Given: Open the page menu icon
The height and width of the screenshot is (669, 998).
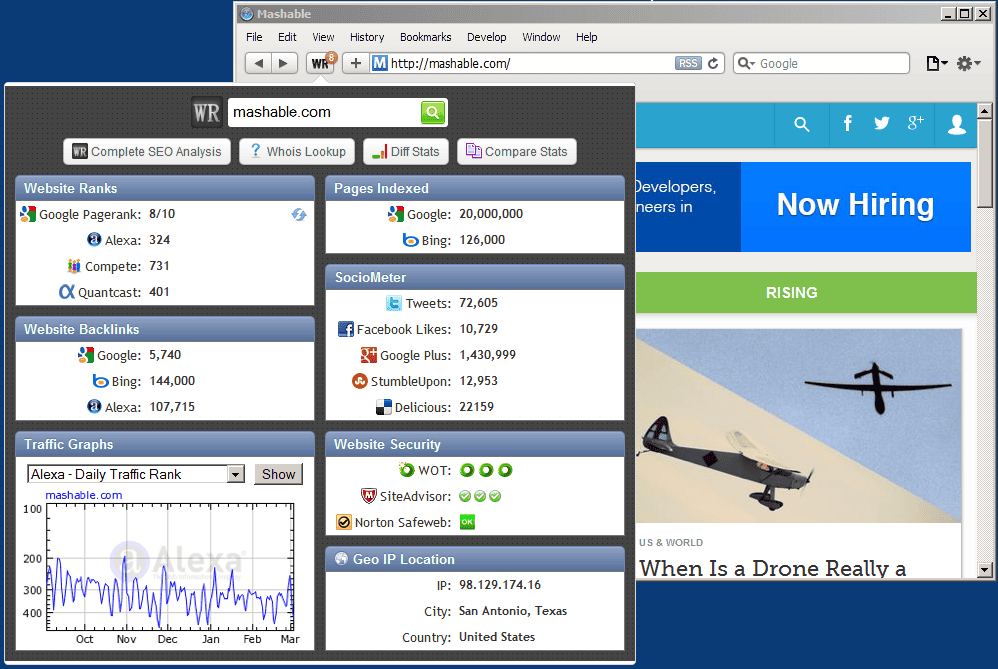Looking at the screenshot, I should point(936,63).
